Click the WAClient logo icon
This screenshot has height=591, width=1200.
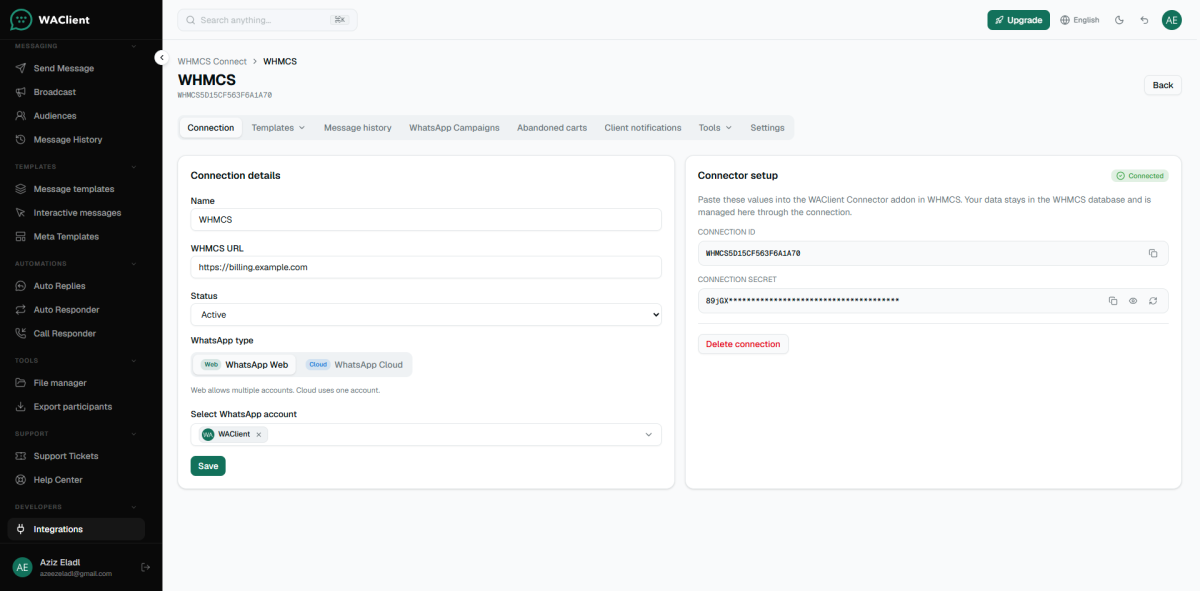20,19
